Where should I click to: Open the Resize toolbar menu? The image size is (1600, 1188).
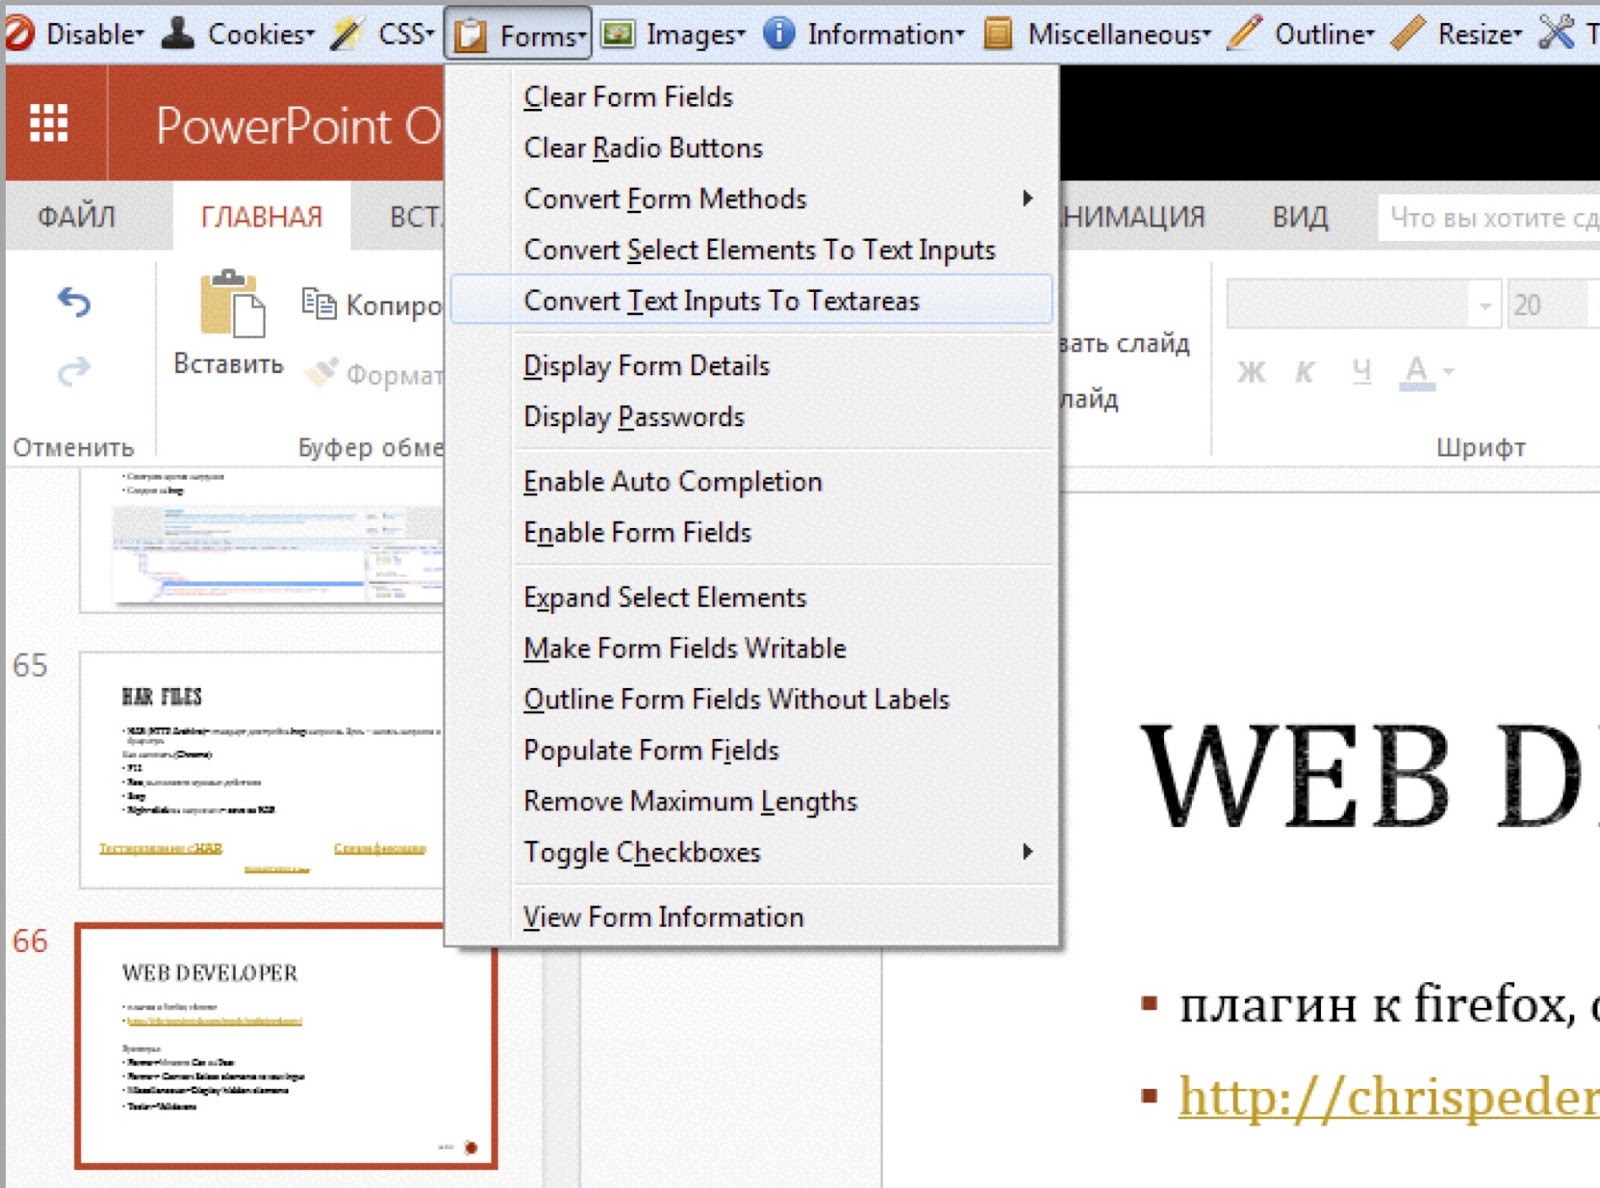1457,34
